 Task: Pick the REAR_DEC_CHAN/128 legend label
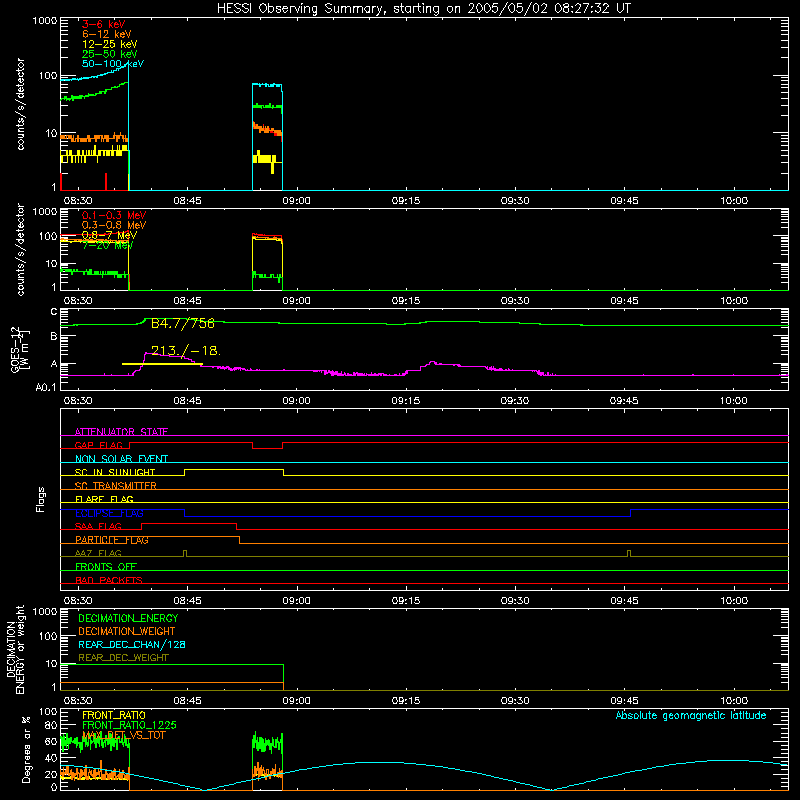(x=132, y=645)
